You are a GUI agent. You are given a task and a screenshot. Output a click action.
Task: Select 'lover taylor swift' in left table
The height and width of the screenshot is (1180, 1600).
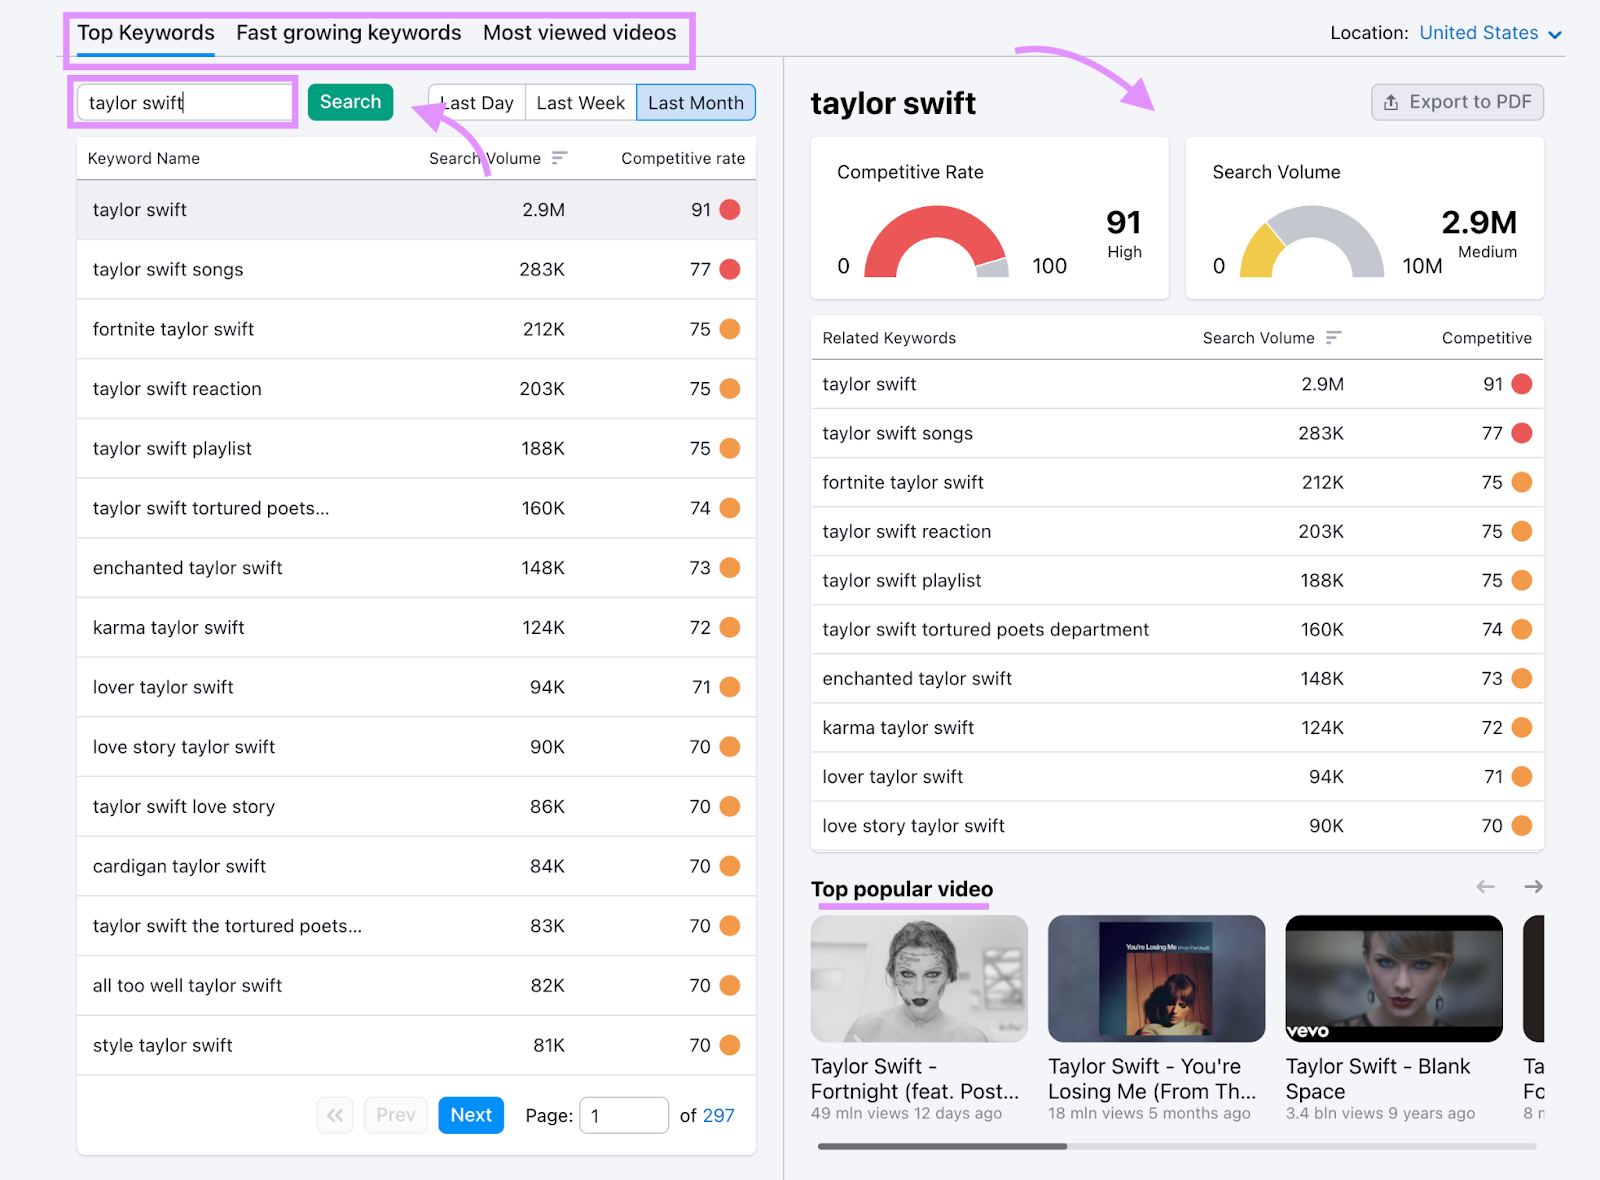coord(416,687)
